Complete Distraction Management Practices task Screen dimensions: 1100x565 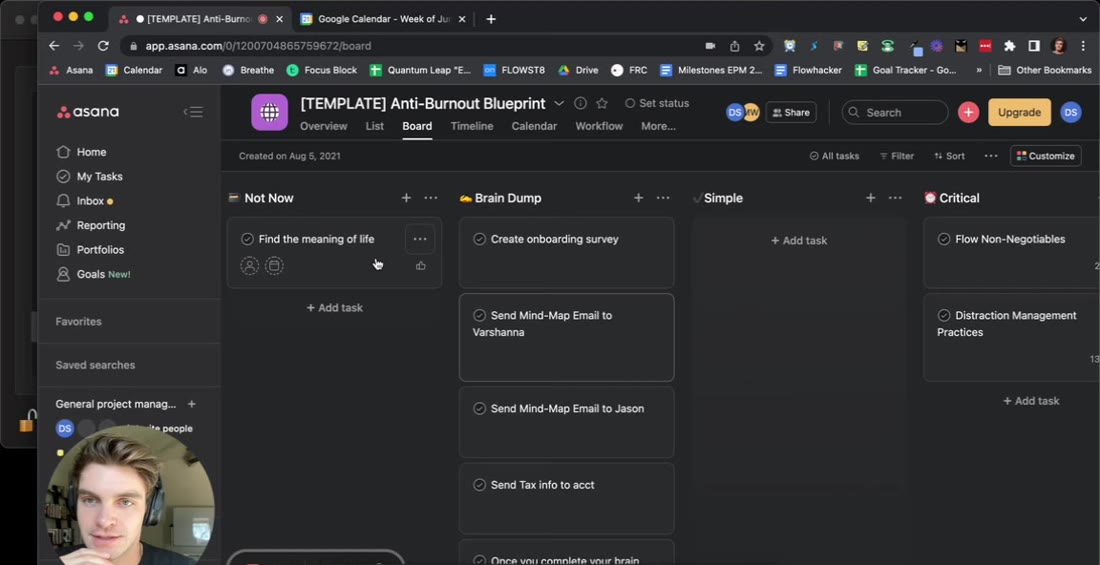(x=944, y=316)
